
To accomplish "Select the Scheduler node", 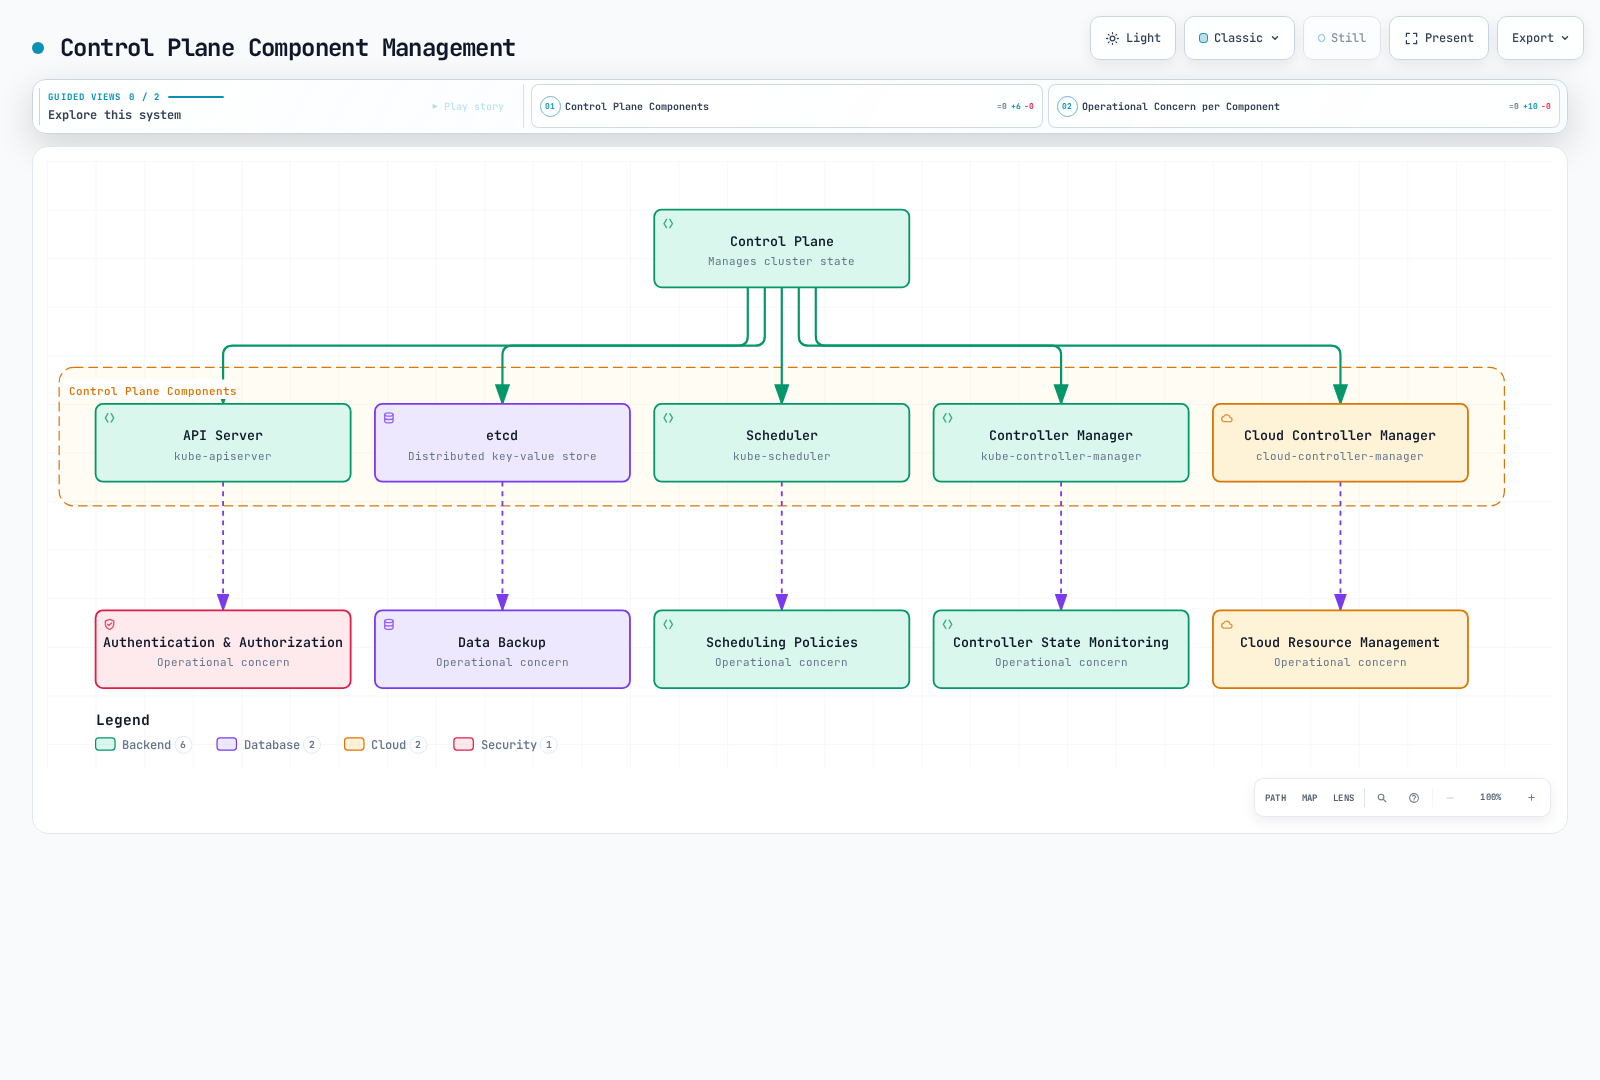I will [782, 443].
